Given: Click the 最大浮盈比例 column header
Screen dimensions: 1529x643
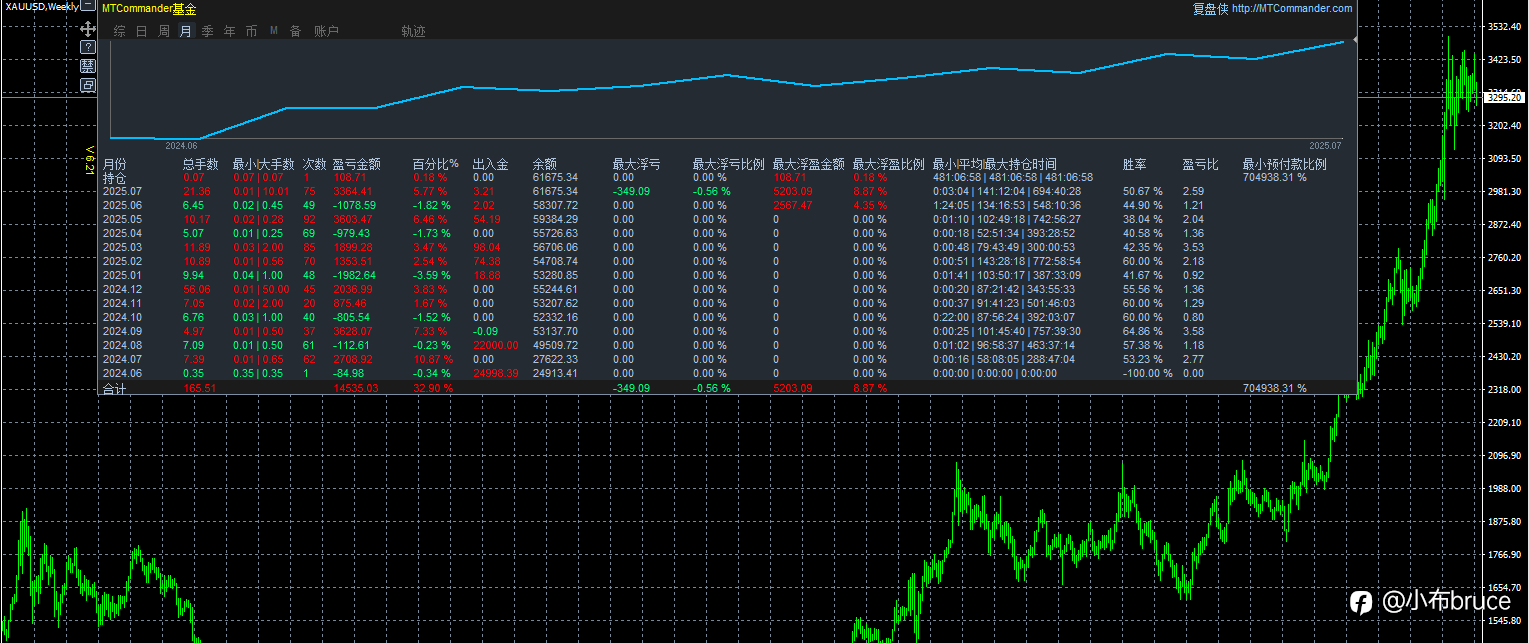Looking at the screenshot, I should 889,164.
